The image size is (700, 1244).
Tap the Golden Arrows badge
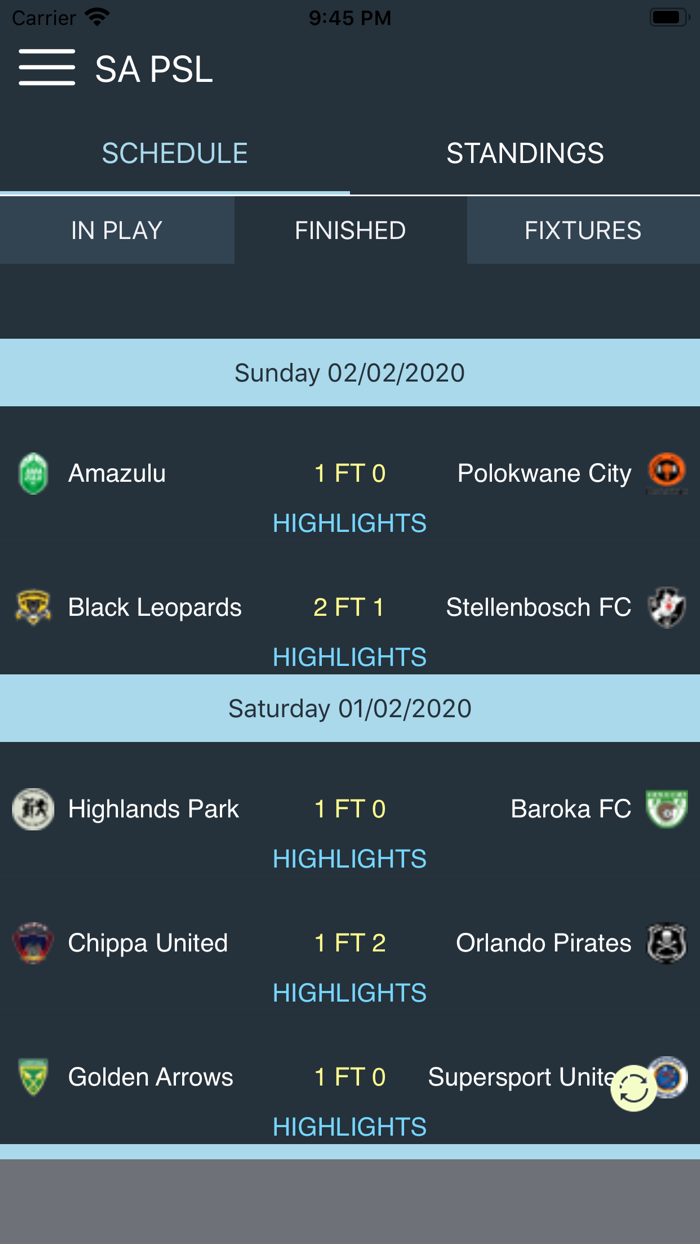[x=33, y=1077]
